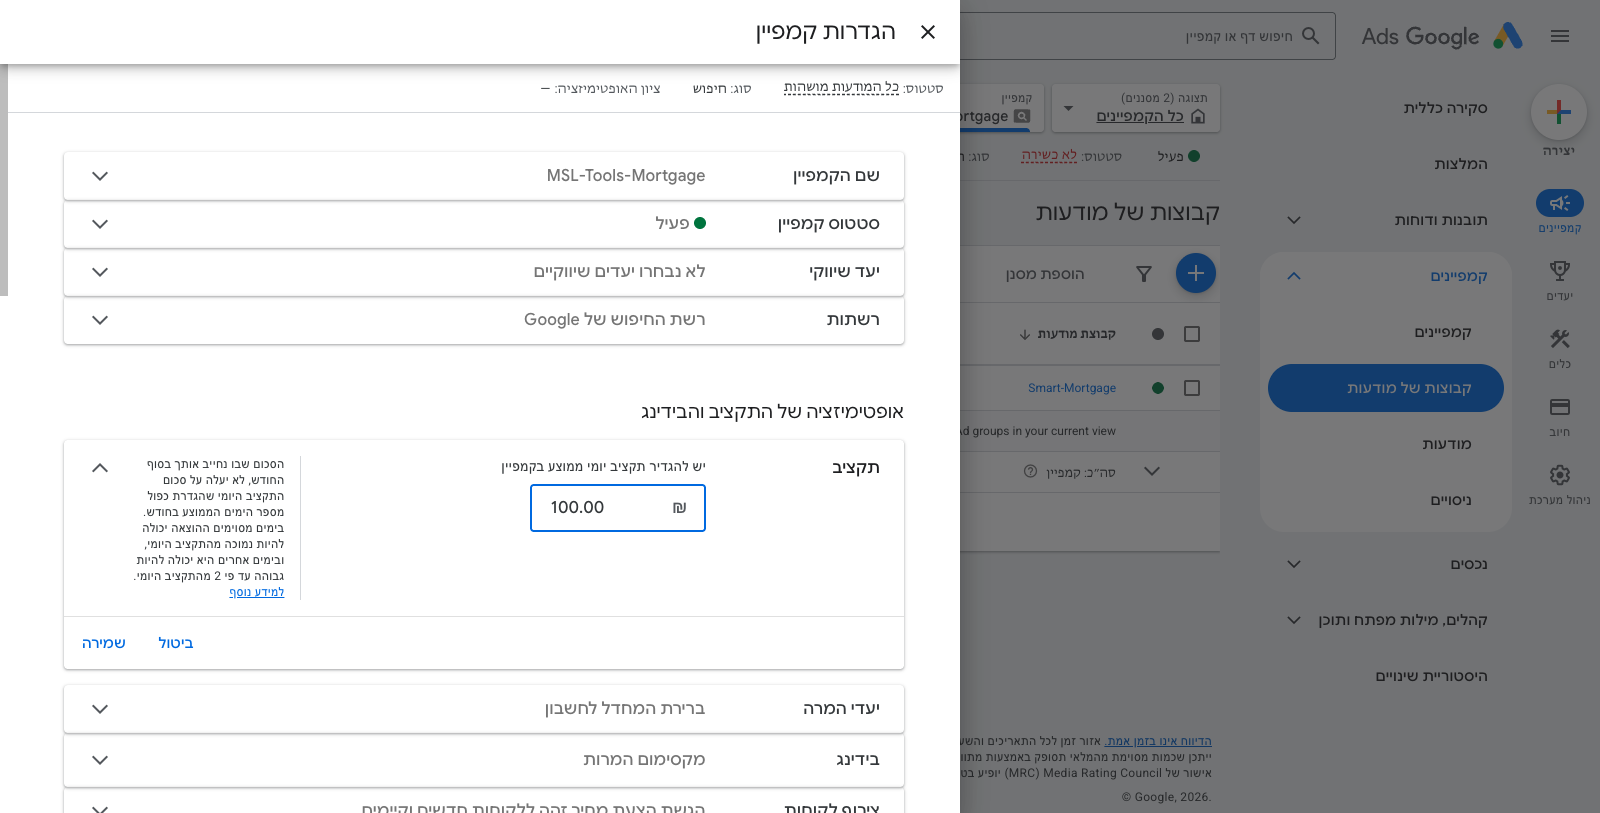Click the not eligible status link
The height and width of the screenshot is (813, 1600).
pos(1049,156)
